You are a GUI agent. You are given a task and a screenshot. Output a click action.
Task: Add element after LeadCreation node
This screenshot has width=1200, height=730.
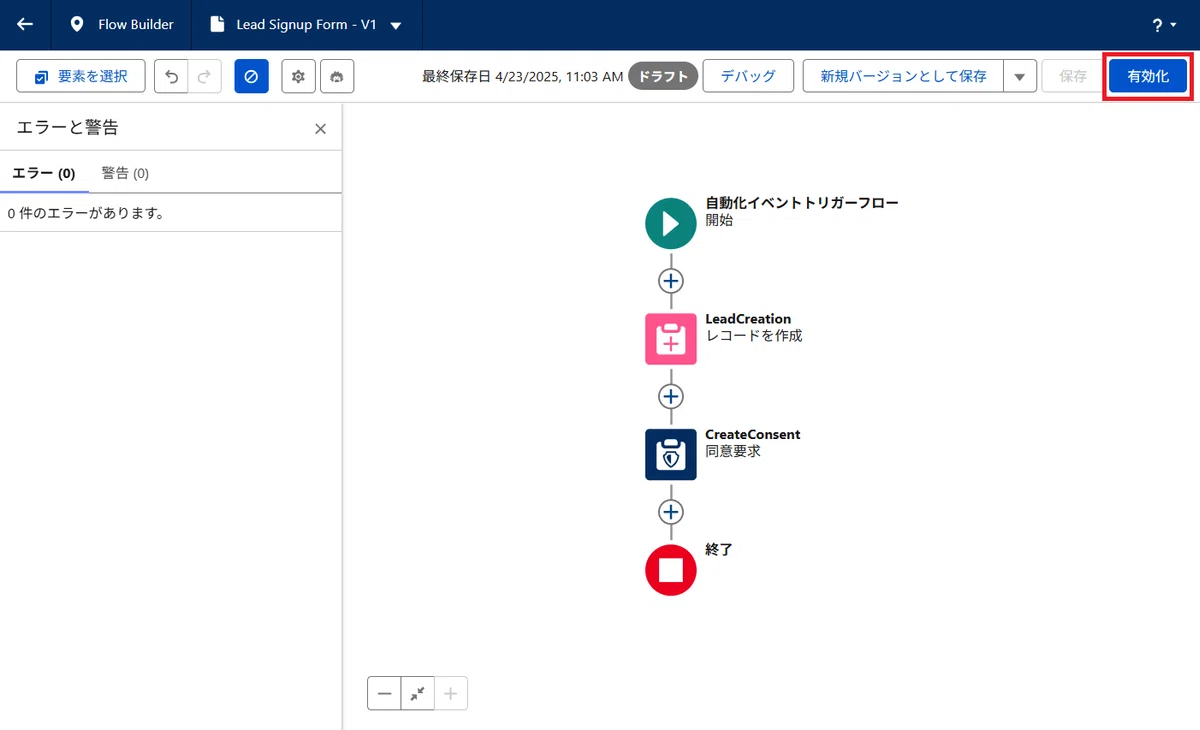pos(671,396)
